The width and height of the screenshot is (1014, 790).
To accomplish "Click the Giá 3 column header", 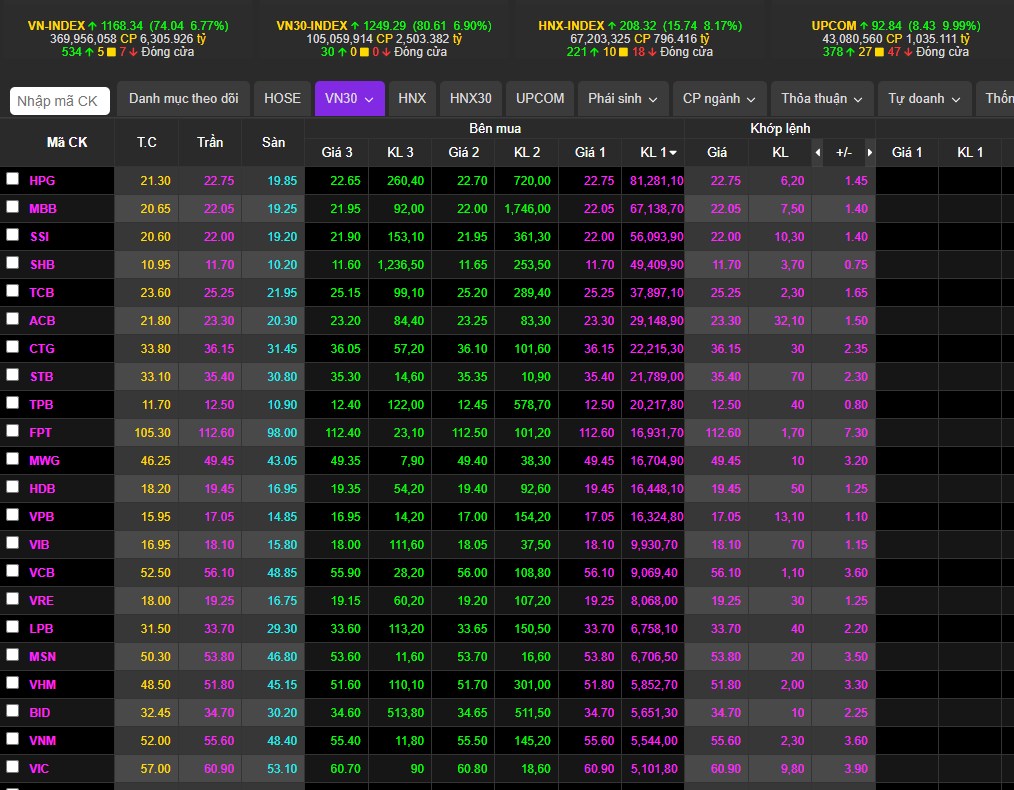I will pyautogui.click(x=337, y=153).
